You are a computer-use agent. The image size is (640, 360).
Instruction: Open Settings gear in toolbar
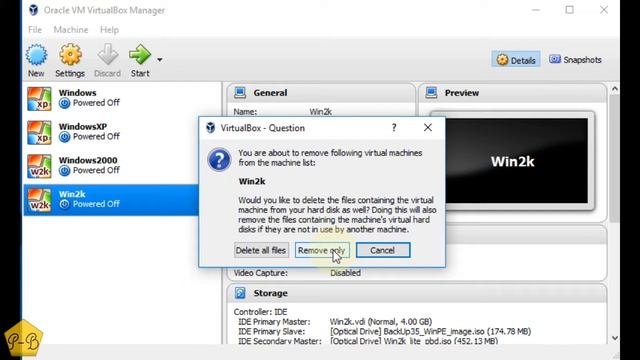click(x=70, y=55)
